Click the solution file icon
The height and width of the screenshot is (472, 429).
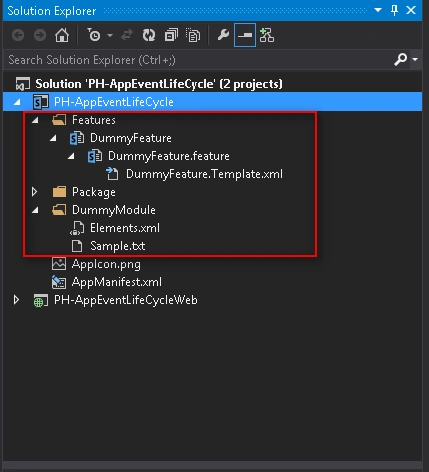click(x=23, y=84)
